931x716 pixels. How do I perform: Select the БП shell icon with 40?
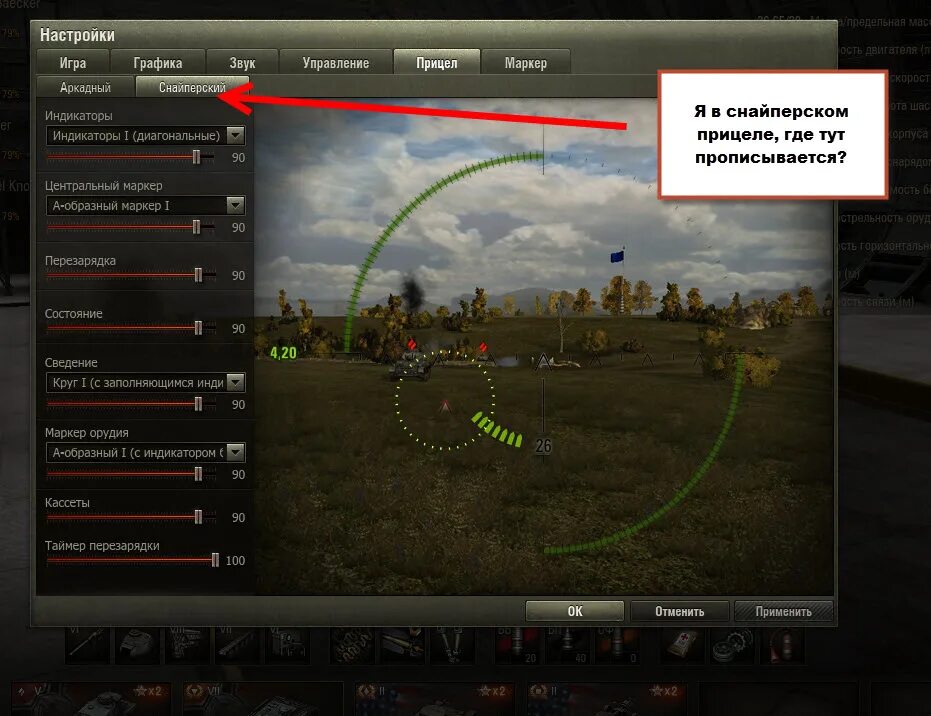coord(566,645)
